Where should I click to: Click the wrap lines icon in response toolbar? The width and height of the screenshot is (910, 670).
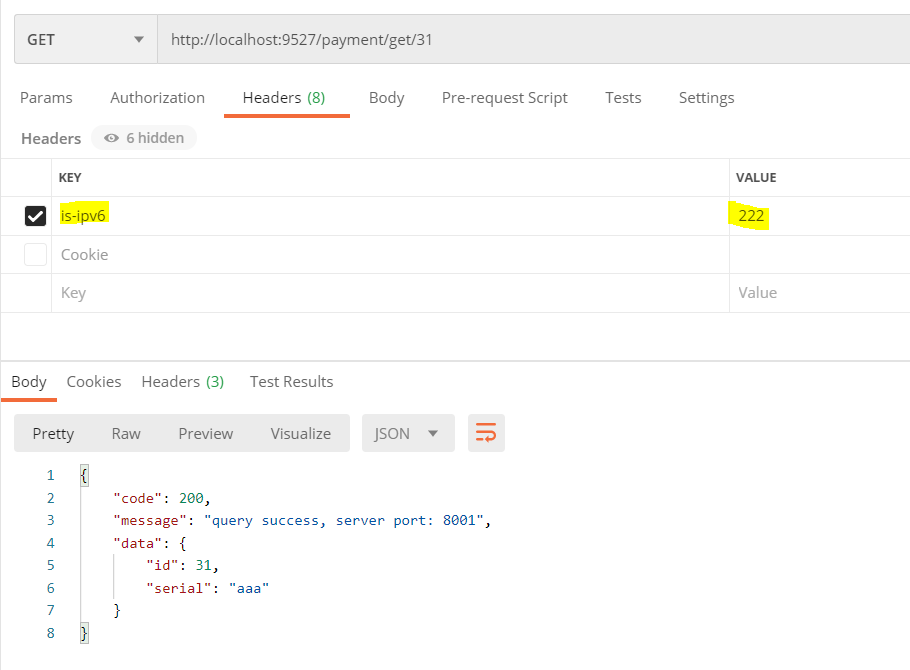point(486,433)
